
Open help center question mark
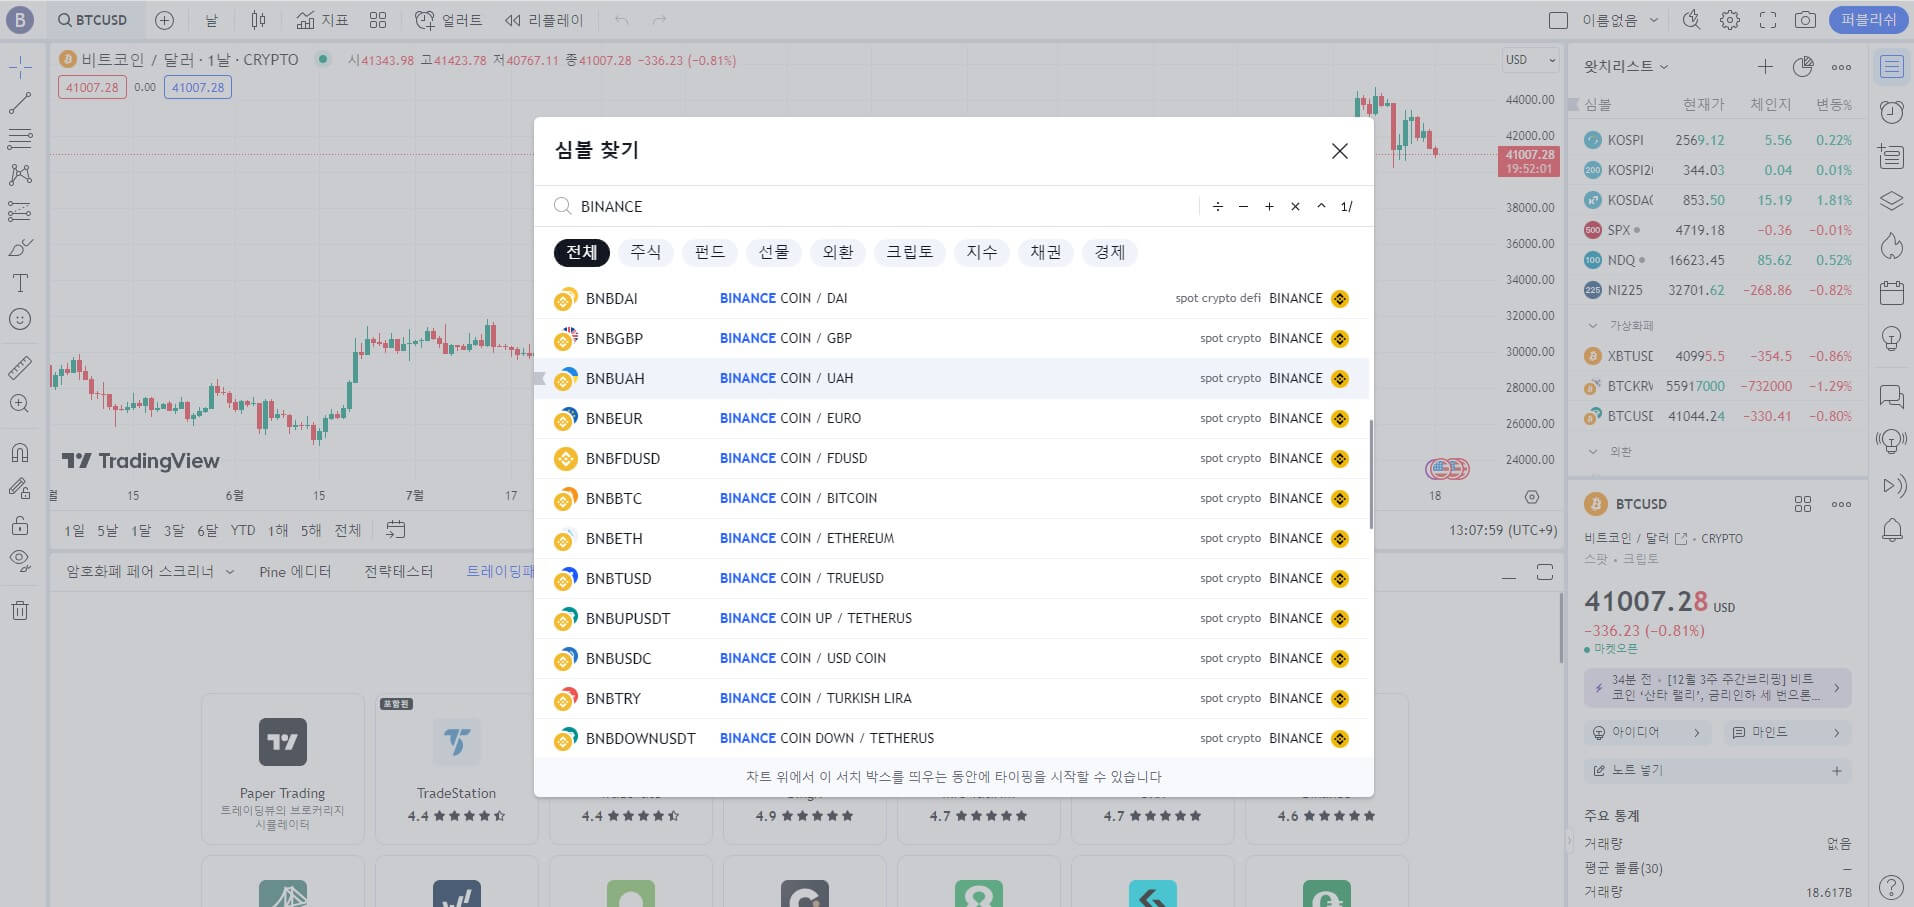pos(1891,886)
